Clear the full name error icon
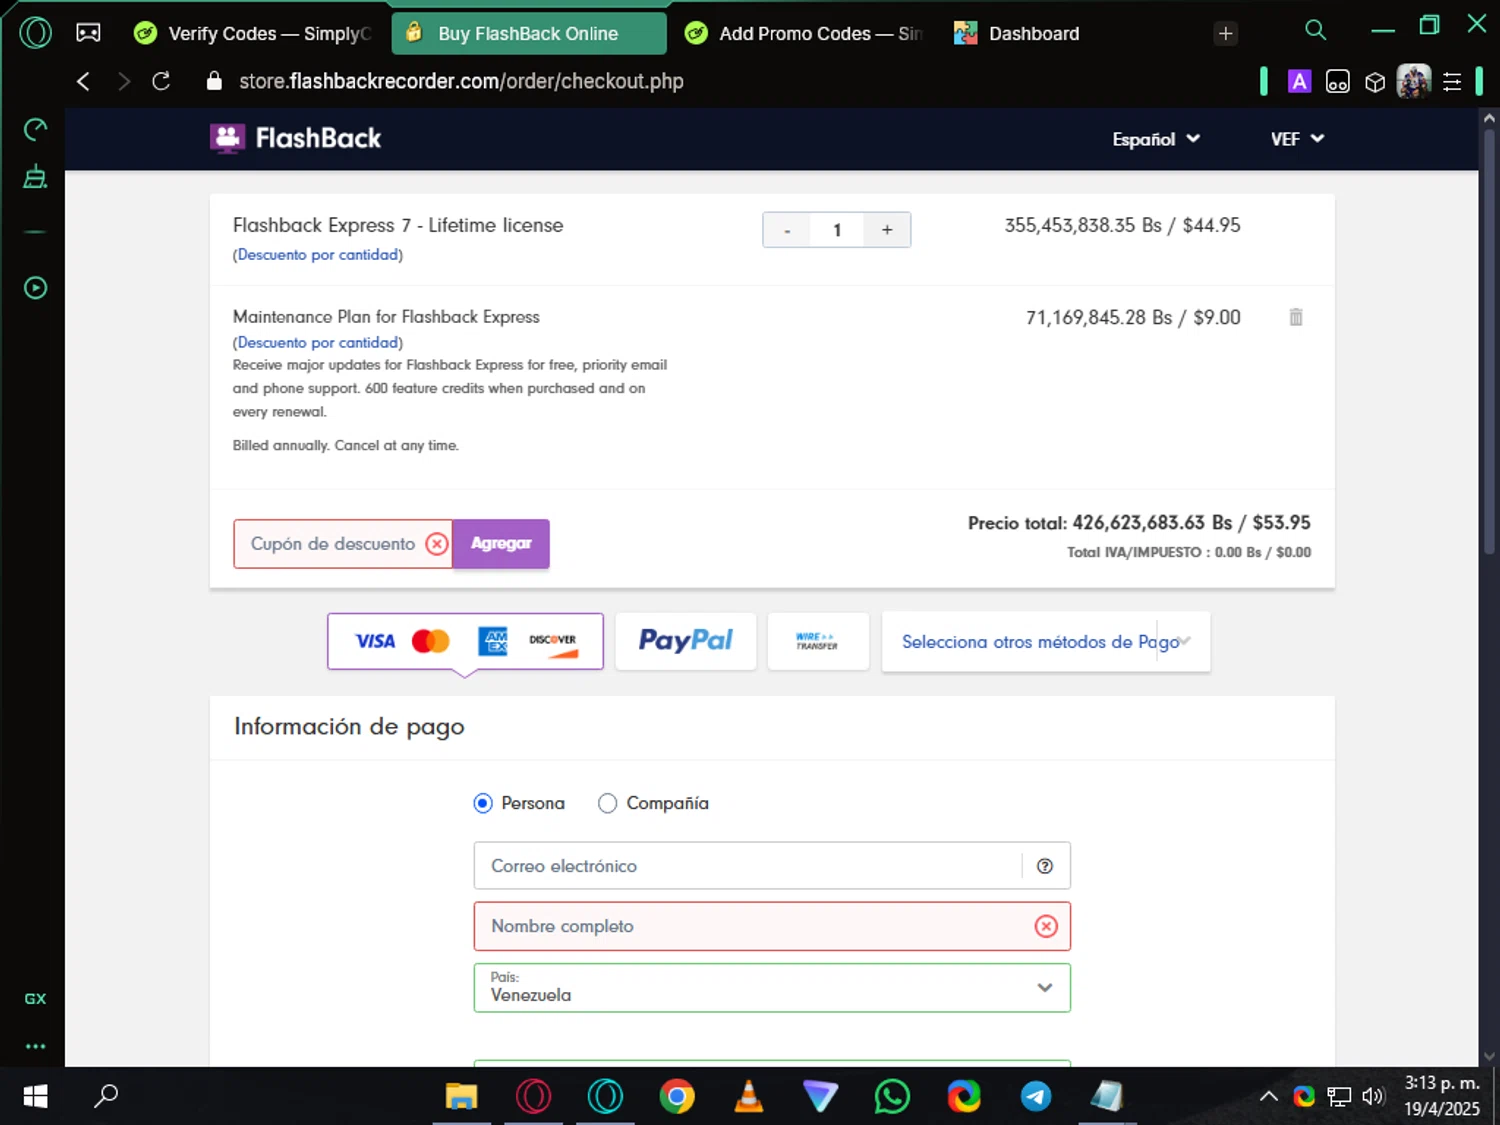Screen dimensions: 1500x1125 click(1046, 926)
